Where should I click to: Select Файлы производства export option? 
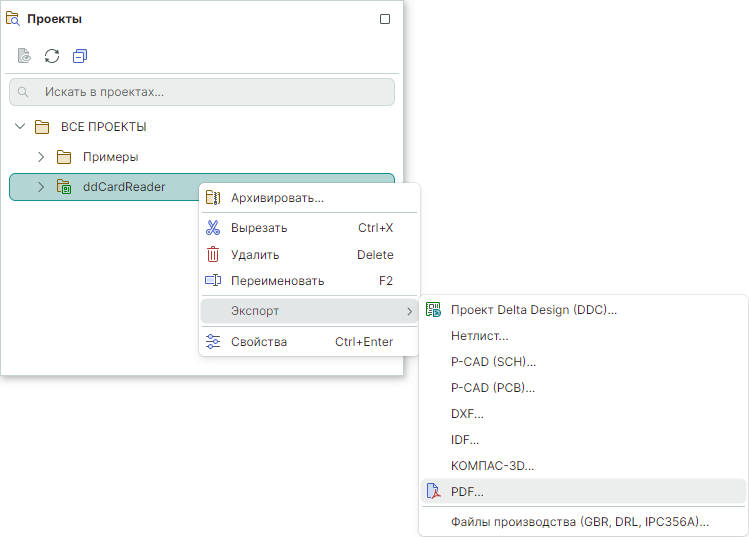click(x=579, y=522)
